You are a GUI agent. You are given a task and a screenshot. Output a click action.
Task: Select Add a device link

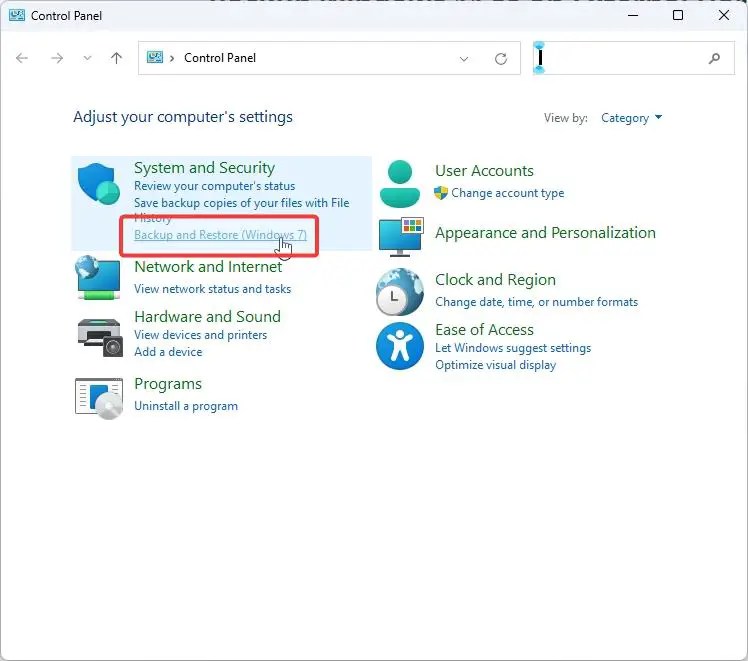coord(168,352)
